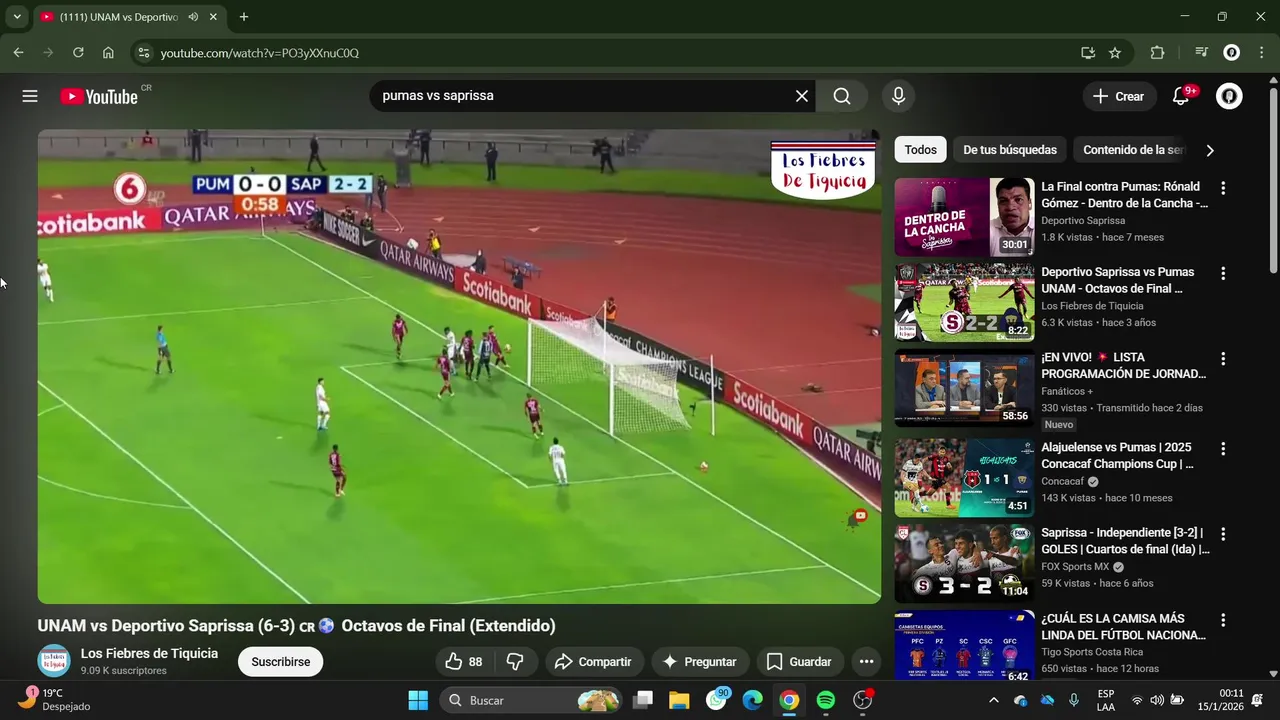Viewport: 1280px width, 720px height.
Task: Open Microsoft Edge from taskbar
Action: click(753, 700)
